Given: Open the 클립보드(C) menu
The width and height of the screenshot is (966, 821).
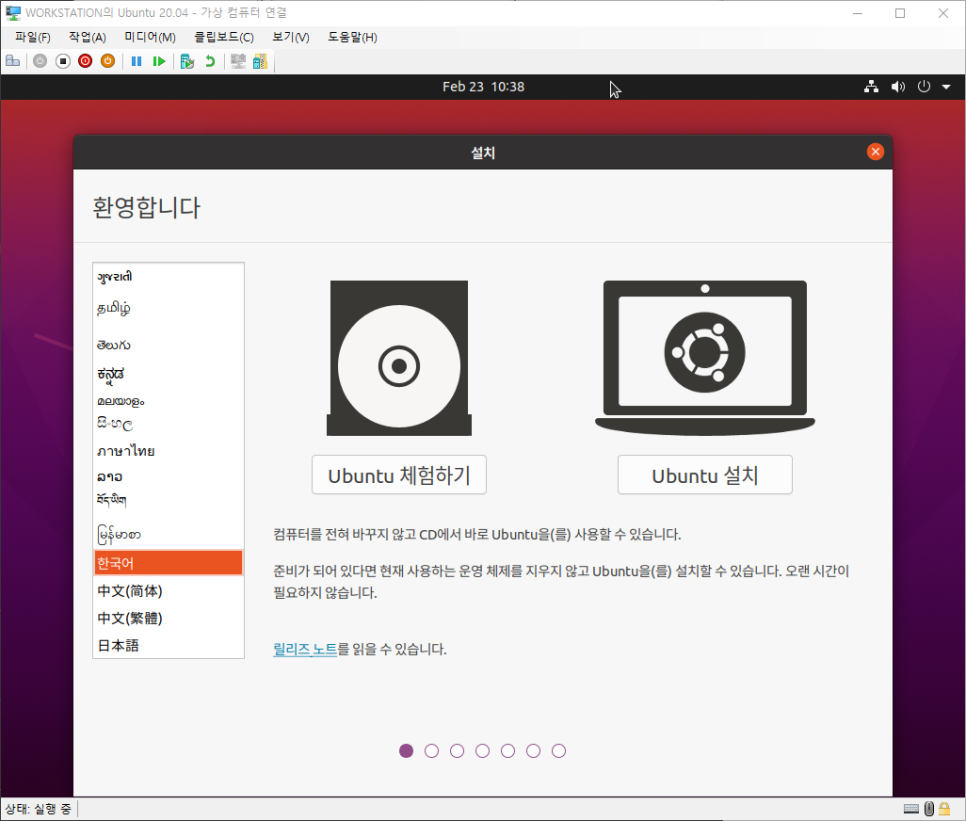Looking at the screenshot, I should point(224,38).
